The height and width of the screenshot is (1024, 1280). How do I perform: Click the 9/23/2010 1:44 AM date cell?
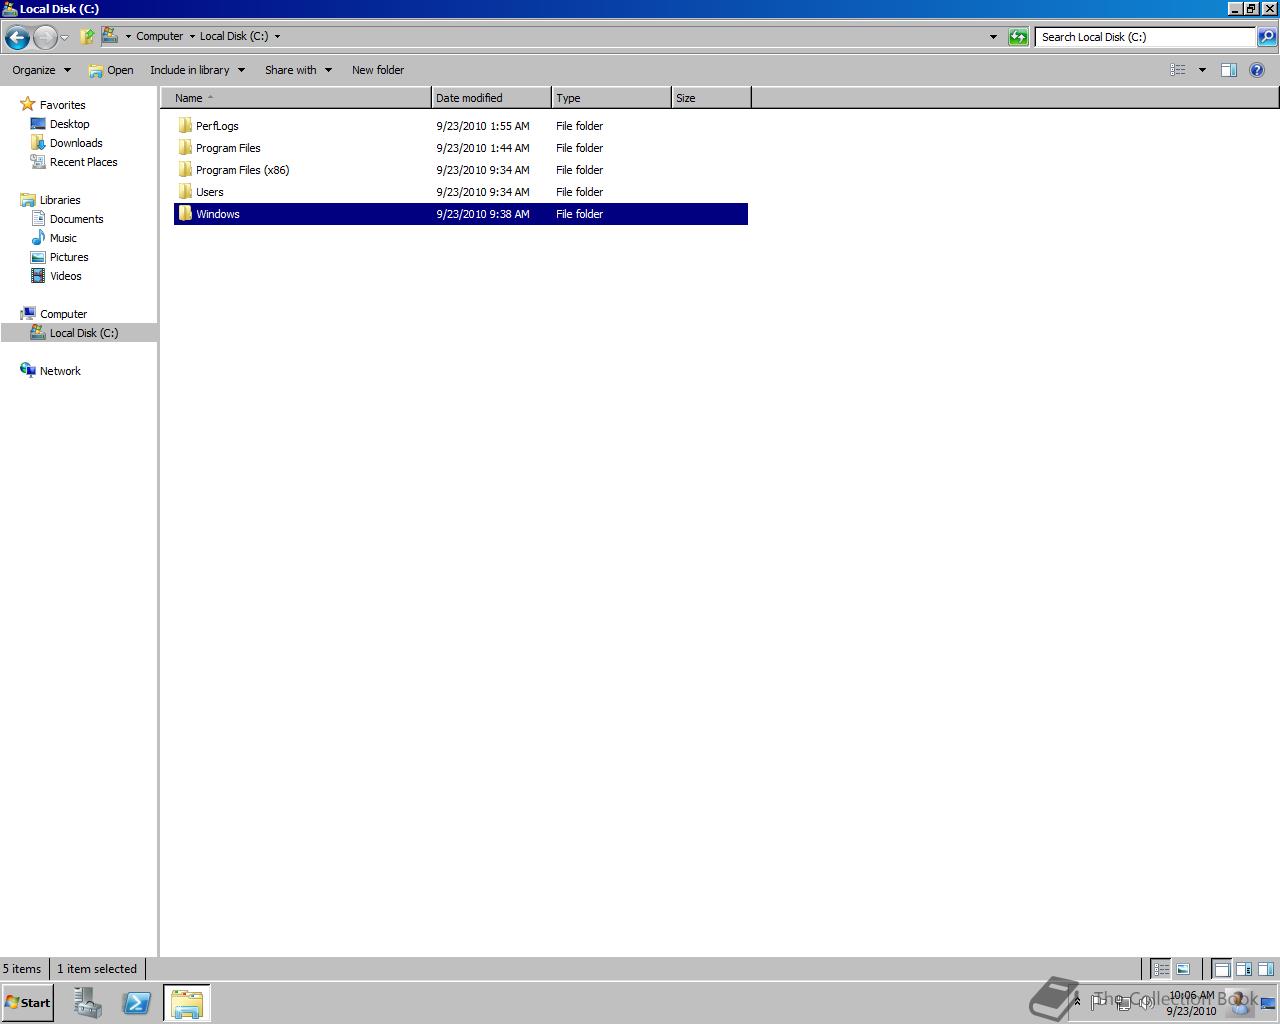point(483,148)
